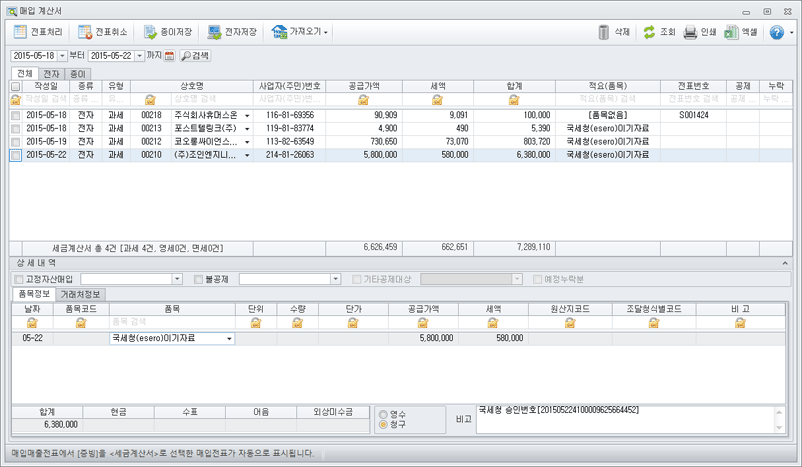Select the 영수 radio button
This screenshot has height=467, width=802.
[384, 413]
